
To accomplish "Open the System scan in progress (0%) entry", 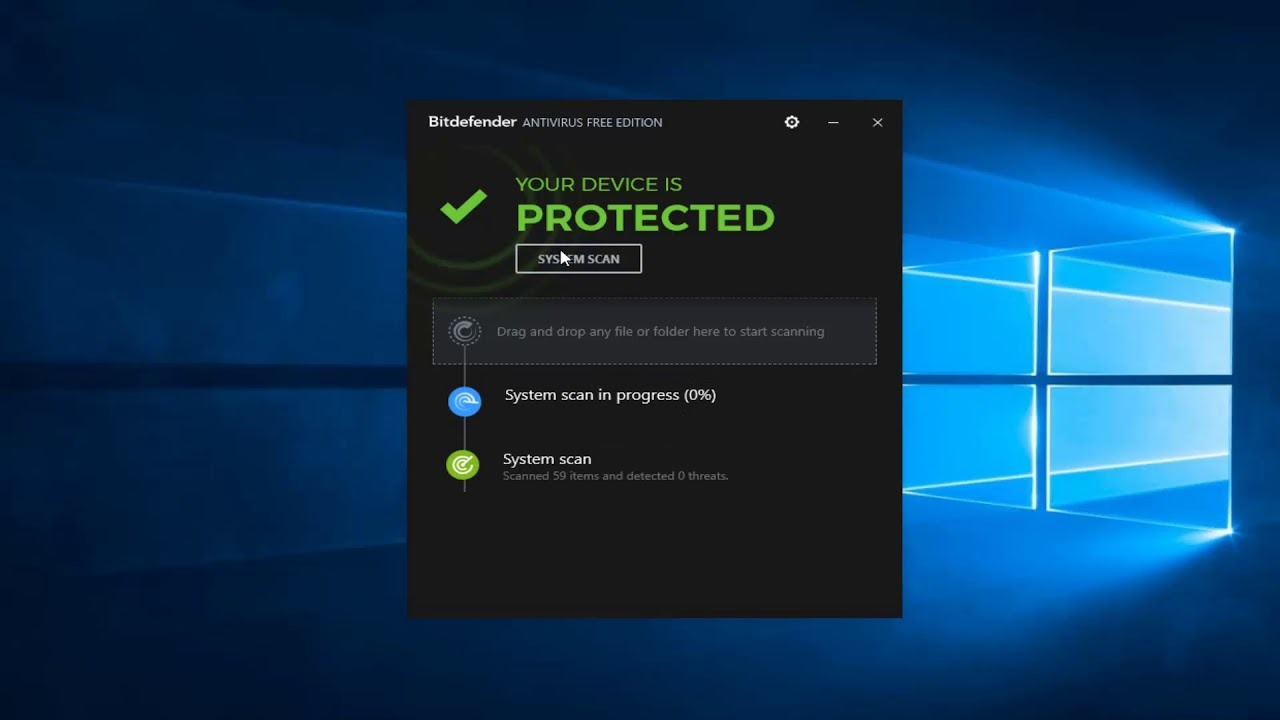I will tap(610, 395).
